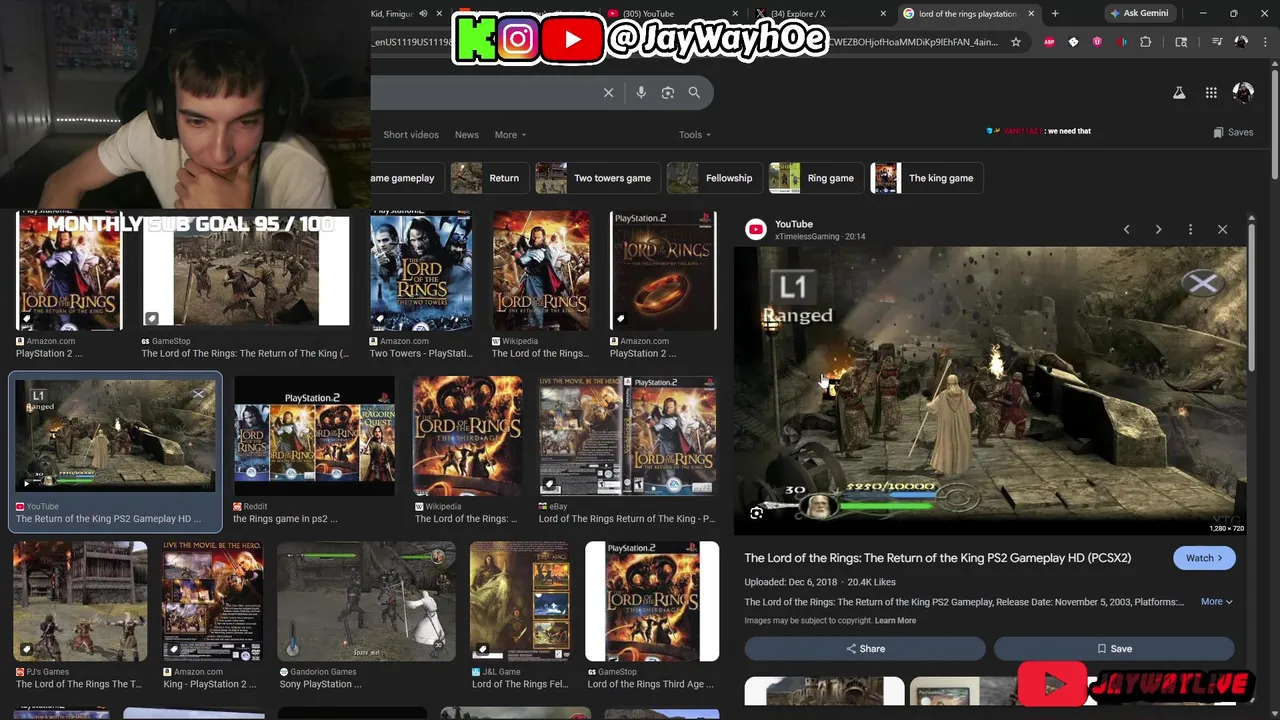
Task: Mute the tab playing audio
Action: pyautogui.click(x=423, y=13)
